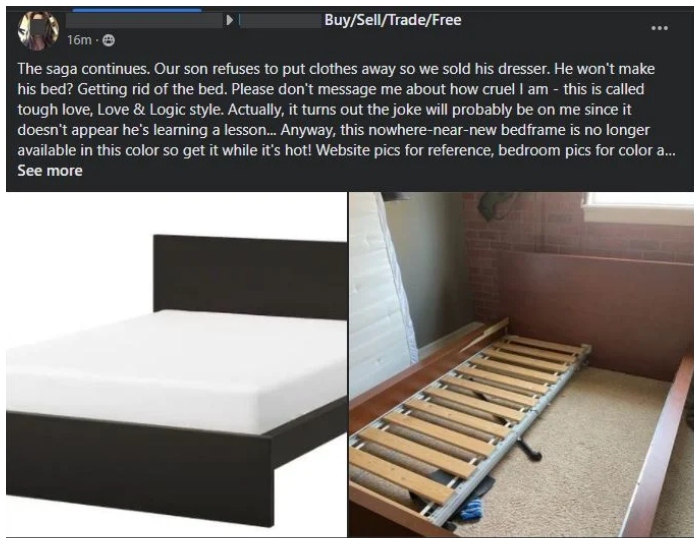Open the website photo of the black bedframe
This screenshot has width=700, height=544.
(176, 365)
